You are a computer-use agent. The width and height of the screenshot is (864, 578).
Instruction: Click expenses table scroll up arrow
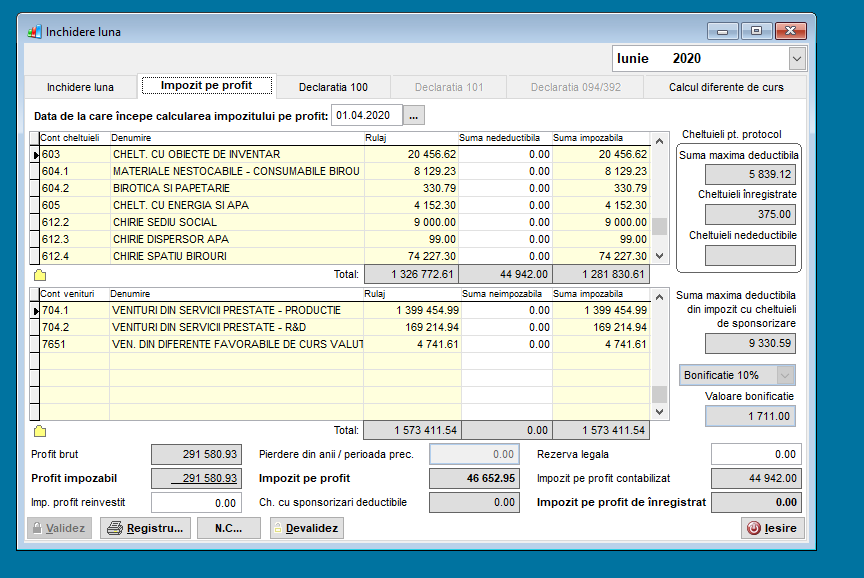[660, 141]
